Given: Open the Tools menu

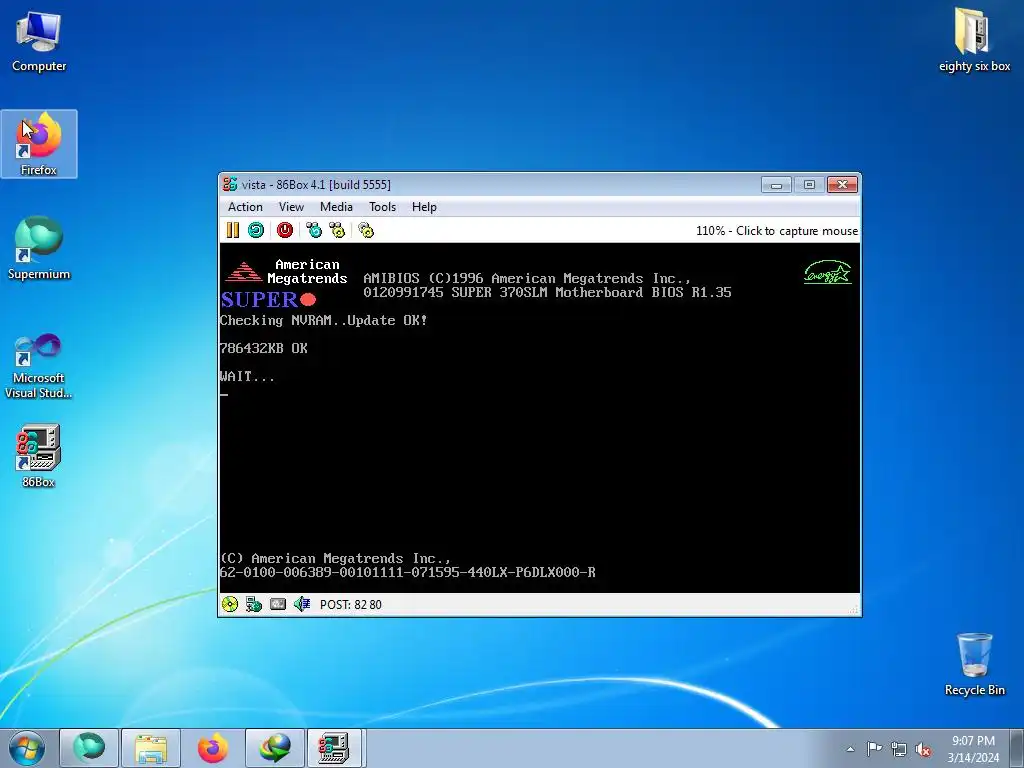Looking at the screenshot, I should (x=382, y=206).
